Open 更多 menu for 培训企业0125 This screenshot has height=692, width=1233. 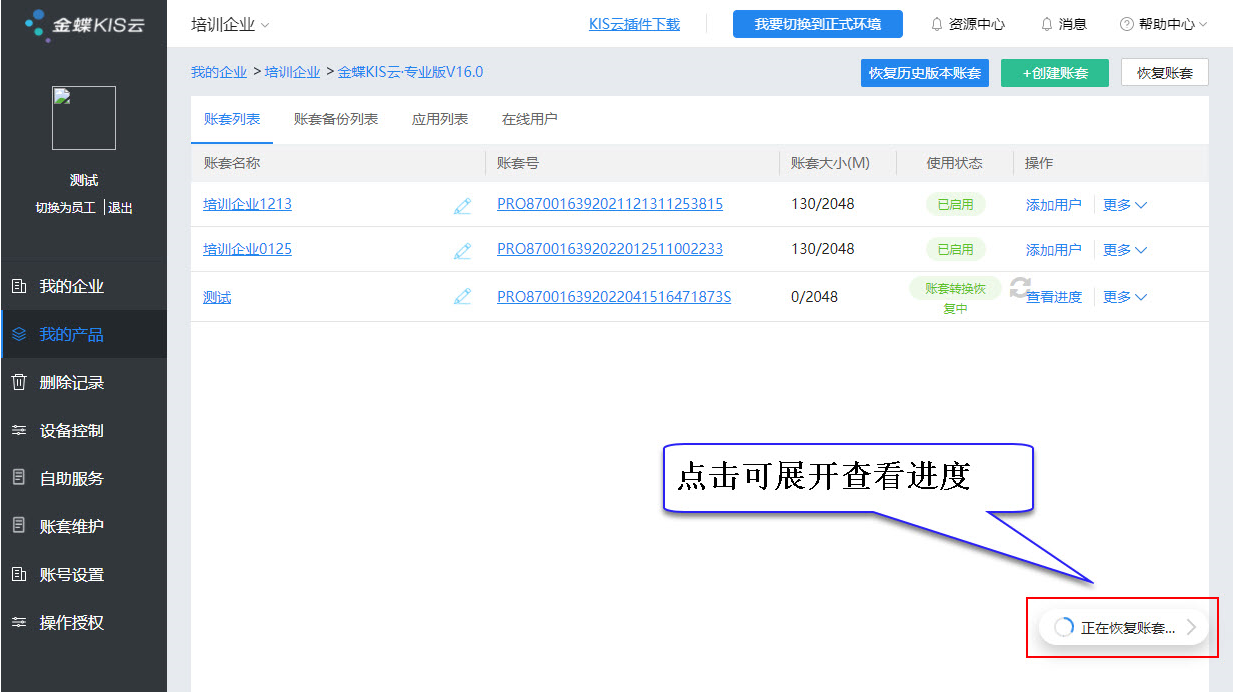click(x=1125, y=250)
